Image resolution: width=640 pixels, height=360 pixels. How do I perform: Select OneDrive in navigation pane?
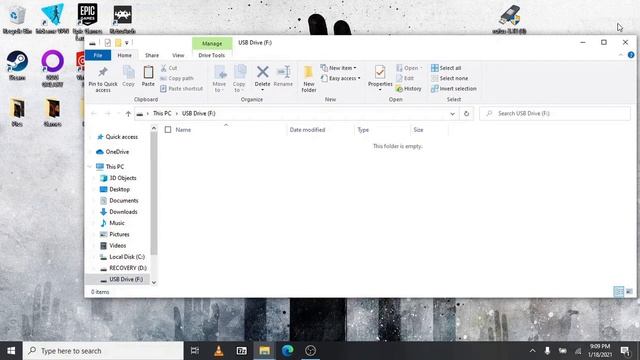[113, 152]
